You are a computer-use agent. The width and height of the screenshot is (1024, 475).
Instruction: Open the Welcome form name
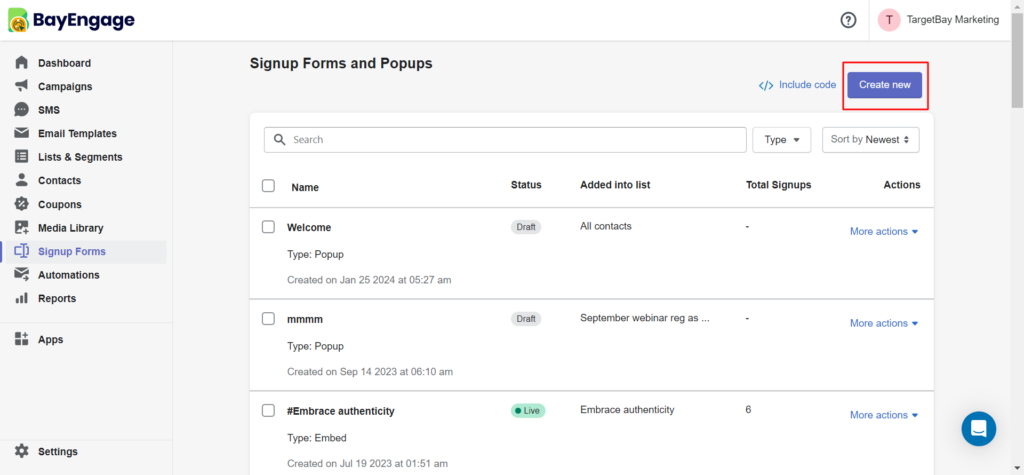click(309, 227)
